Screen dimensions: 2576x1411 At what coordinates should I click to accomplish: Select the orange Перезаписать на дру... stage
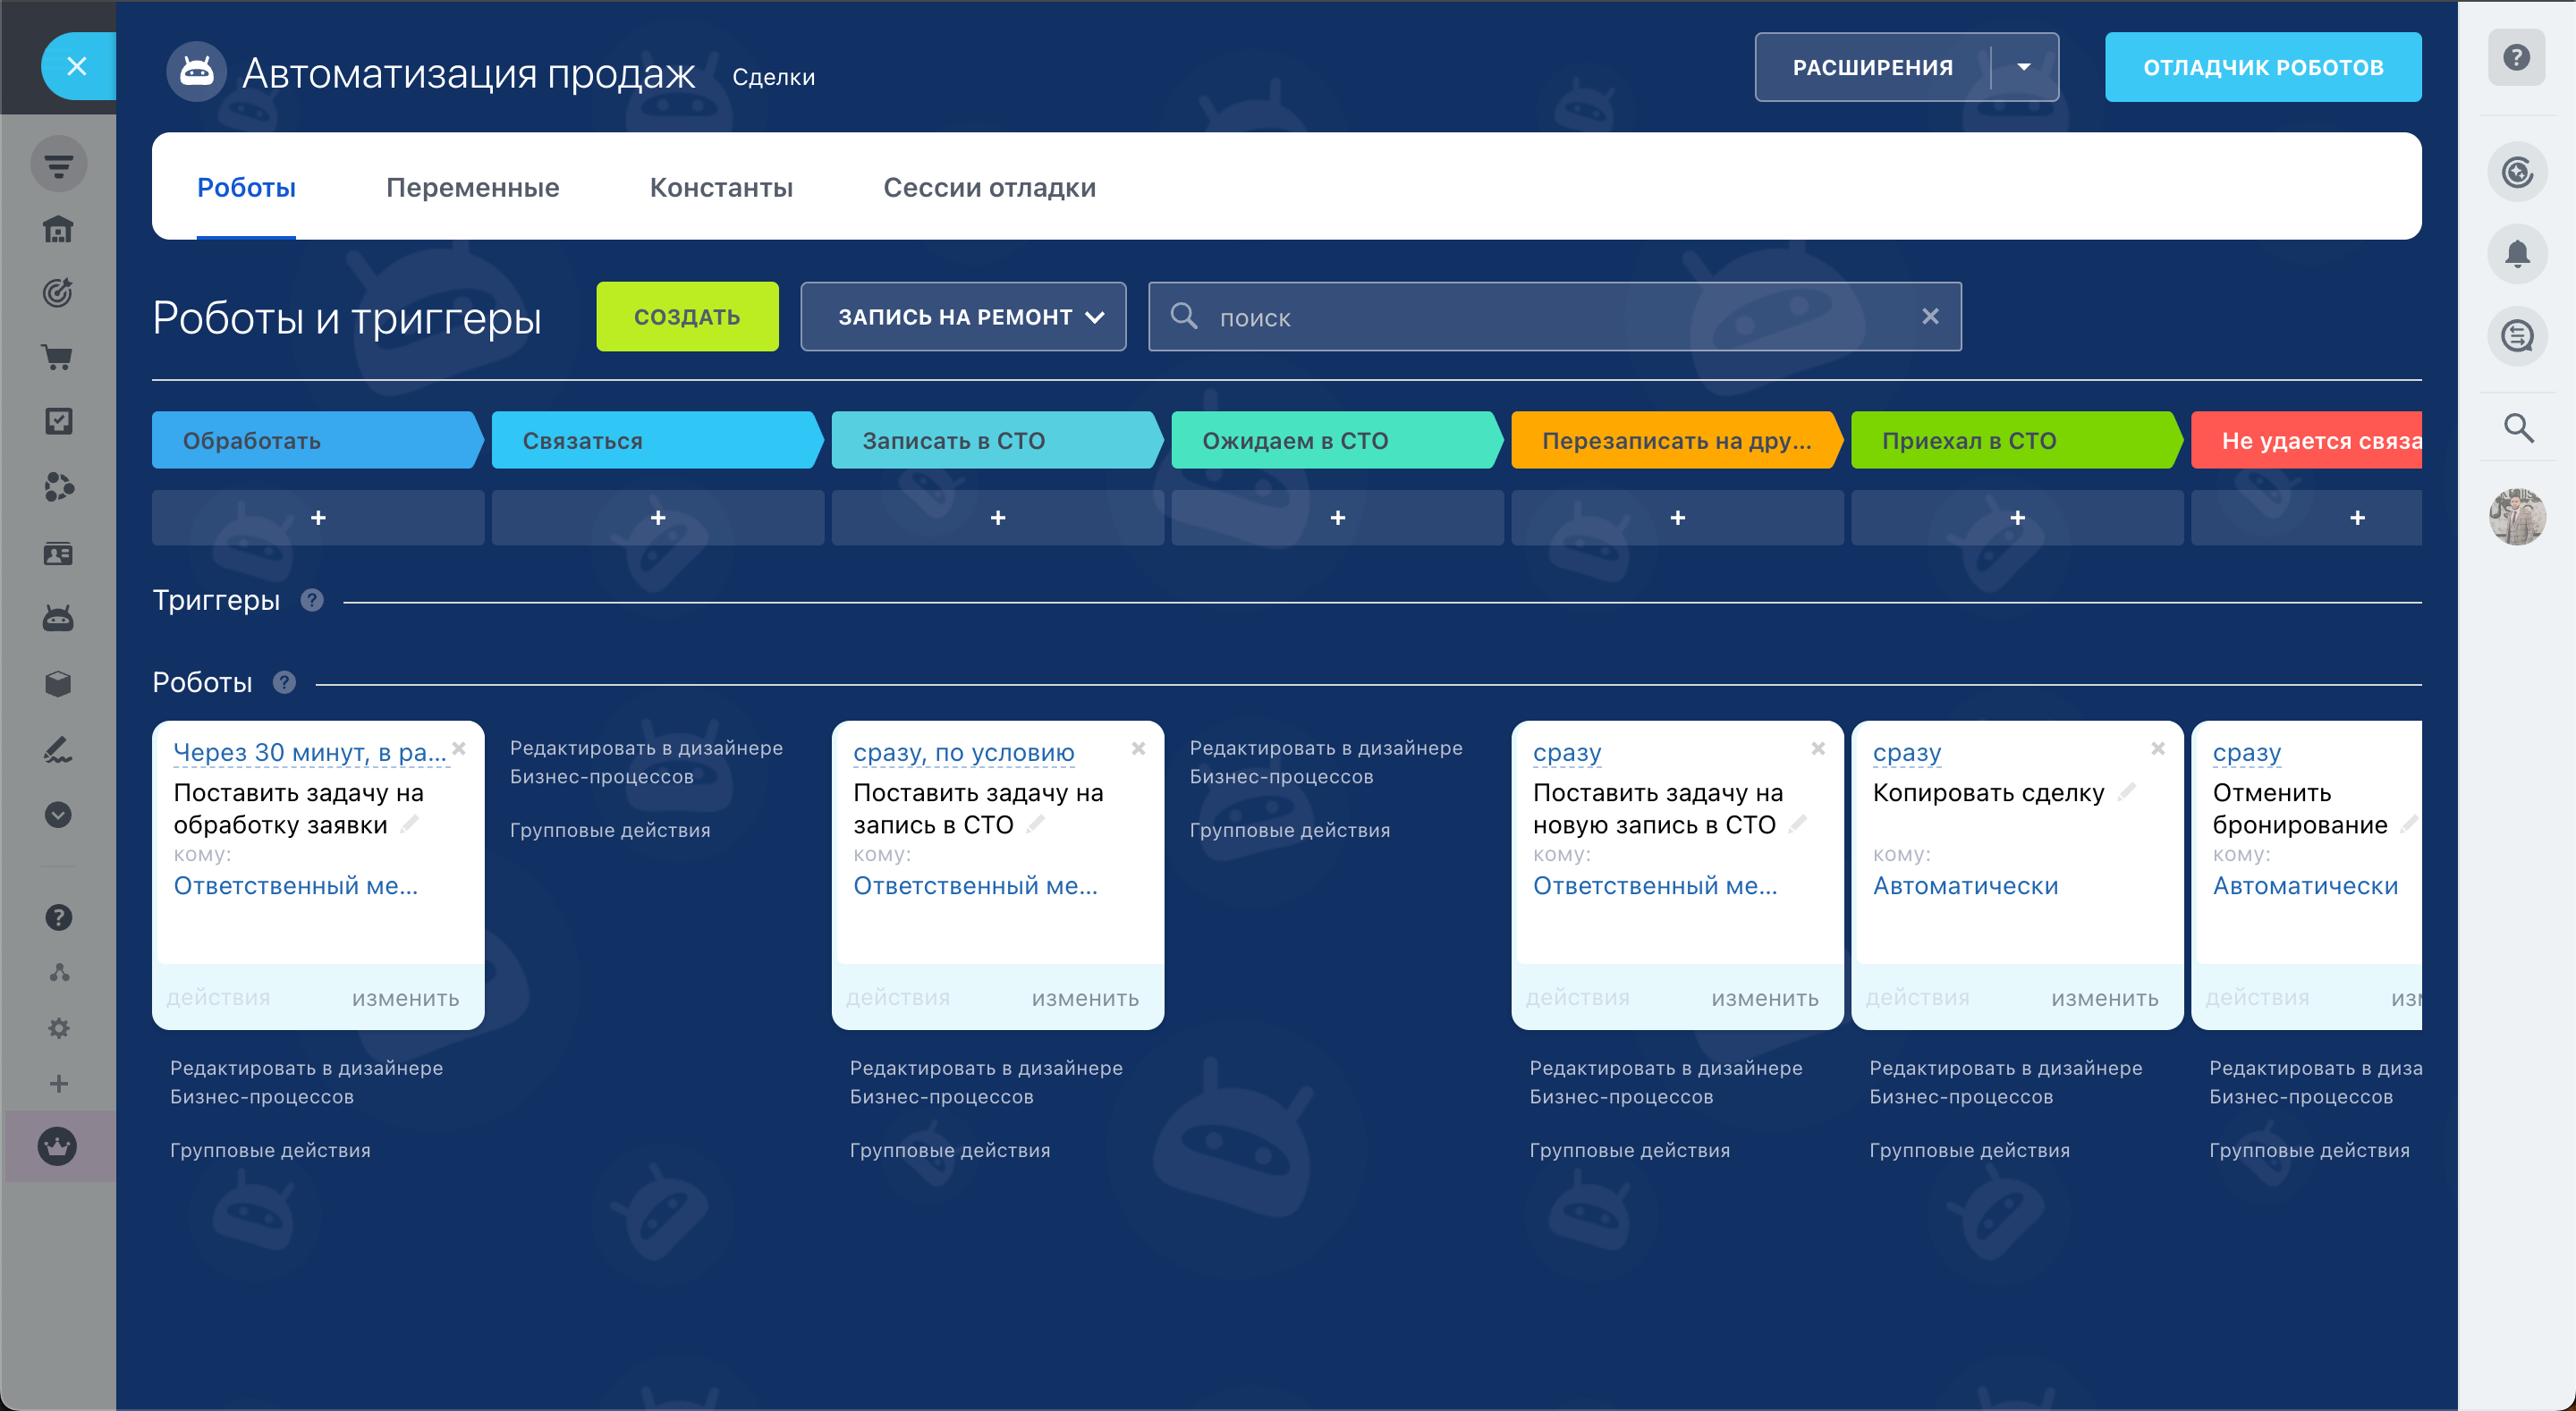tap(1675, 441)
